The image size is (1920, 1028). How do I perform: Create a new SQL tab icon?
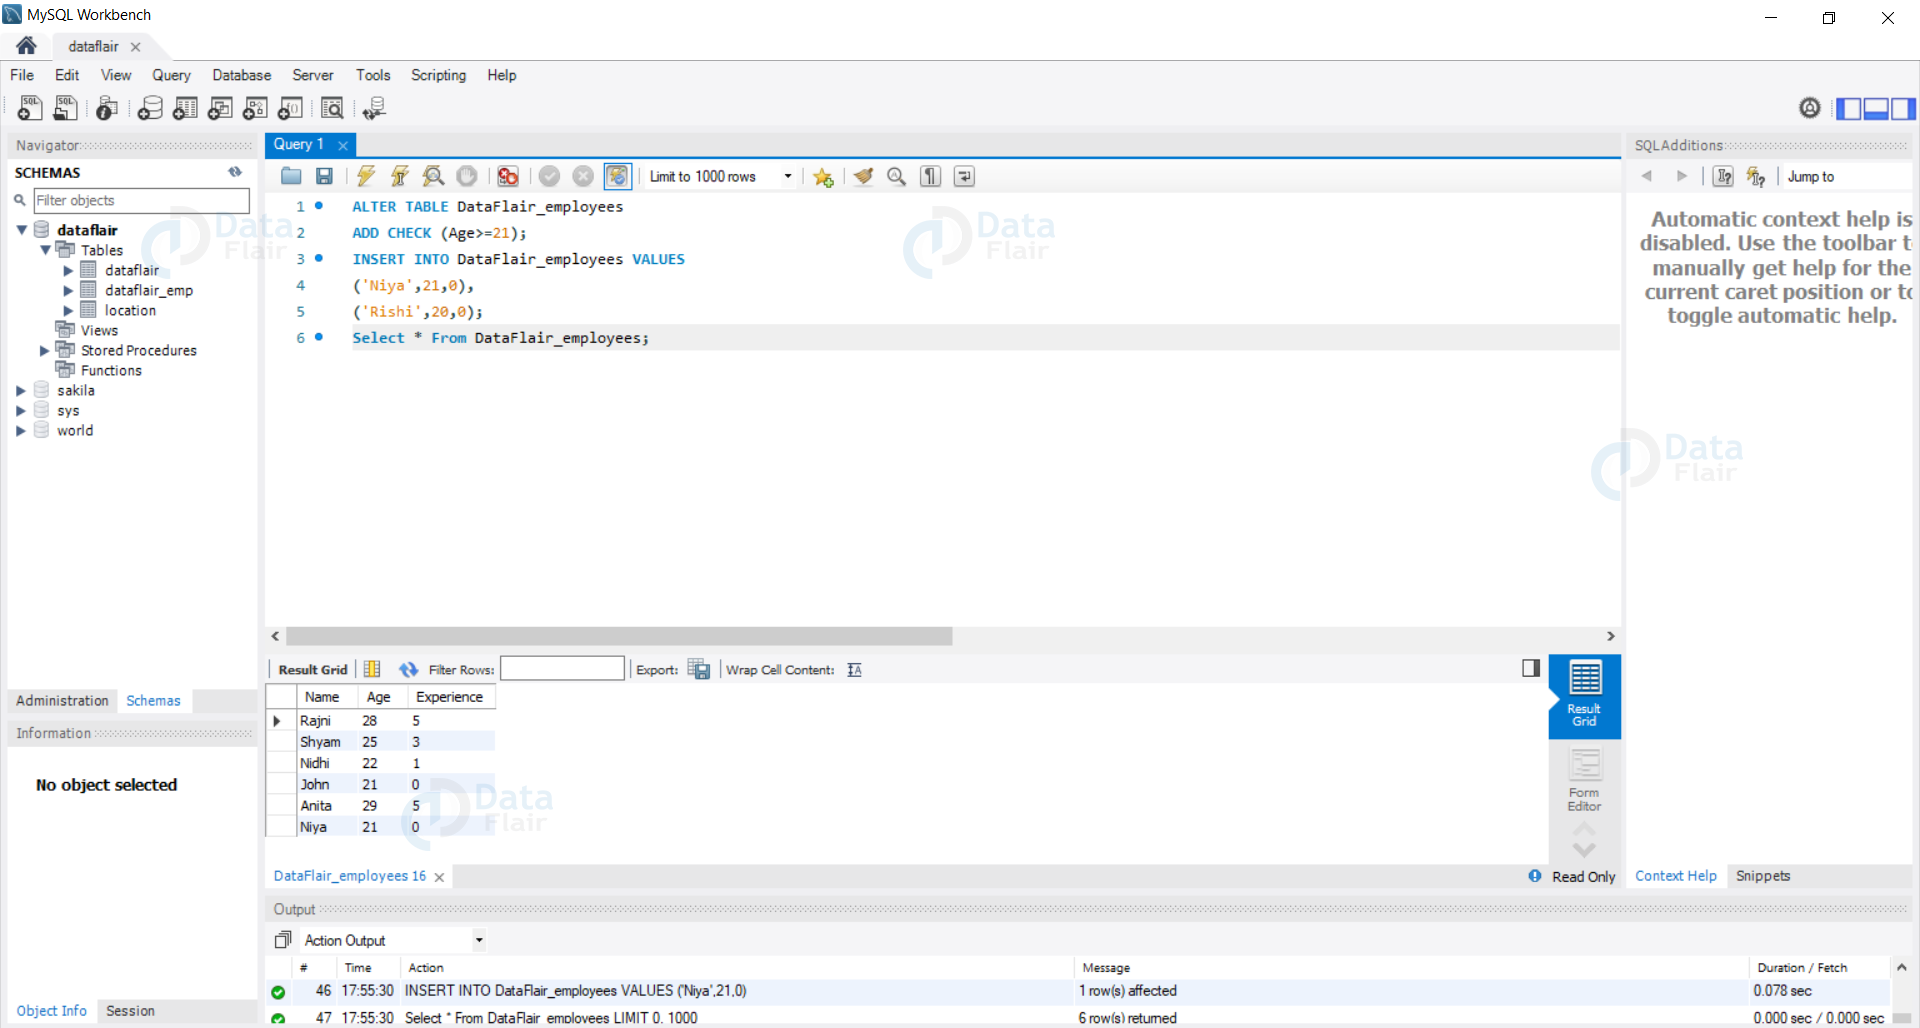[x=30, y=108]
